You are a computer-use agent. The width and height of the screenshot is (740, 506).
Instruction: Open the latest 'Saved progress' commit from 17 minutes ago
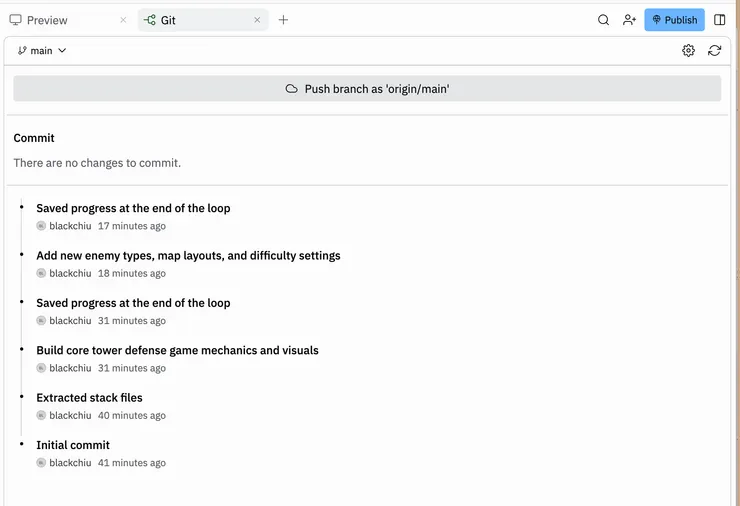tap(133, 209)
